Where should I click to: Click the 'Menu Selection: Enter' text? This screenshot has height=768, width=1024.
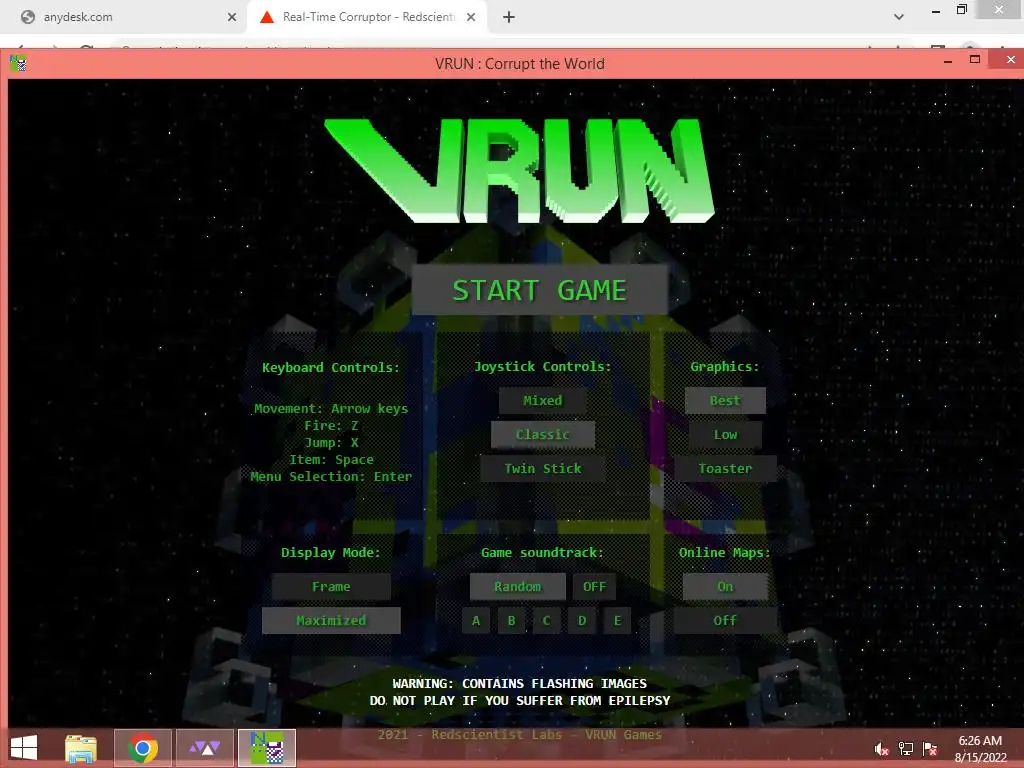click(x=331, y=477)
